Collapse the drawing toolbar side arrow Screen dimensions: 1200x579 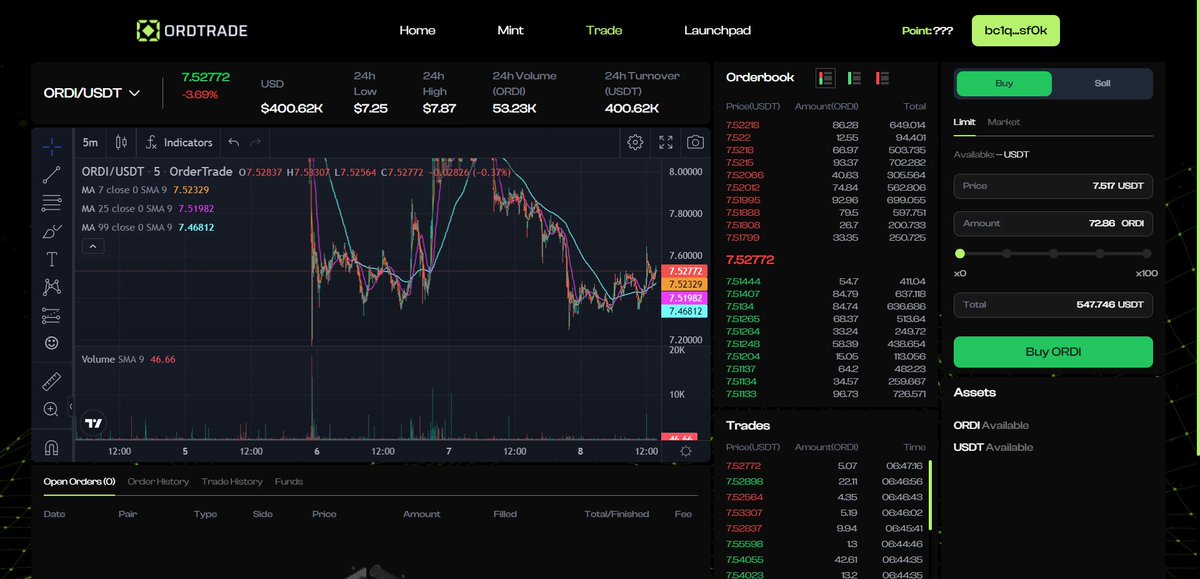coord(71,406)
